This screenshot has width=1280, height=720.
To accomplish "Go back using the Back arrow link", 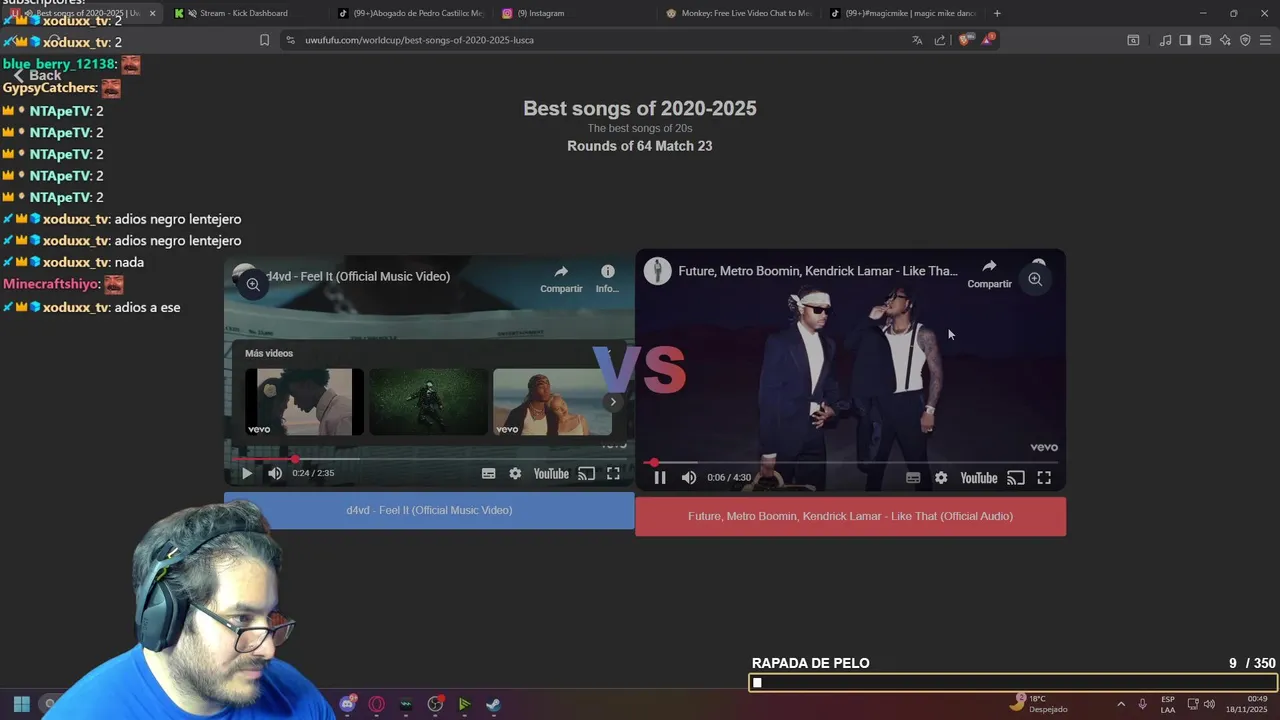I will [x=37, y=76].
